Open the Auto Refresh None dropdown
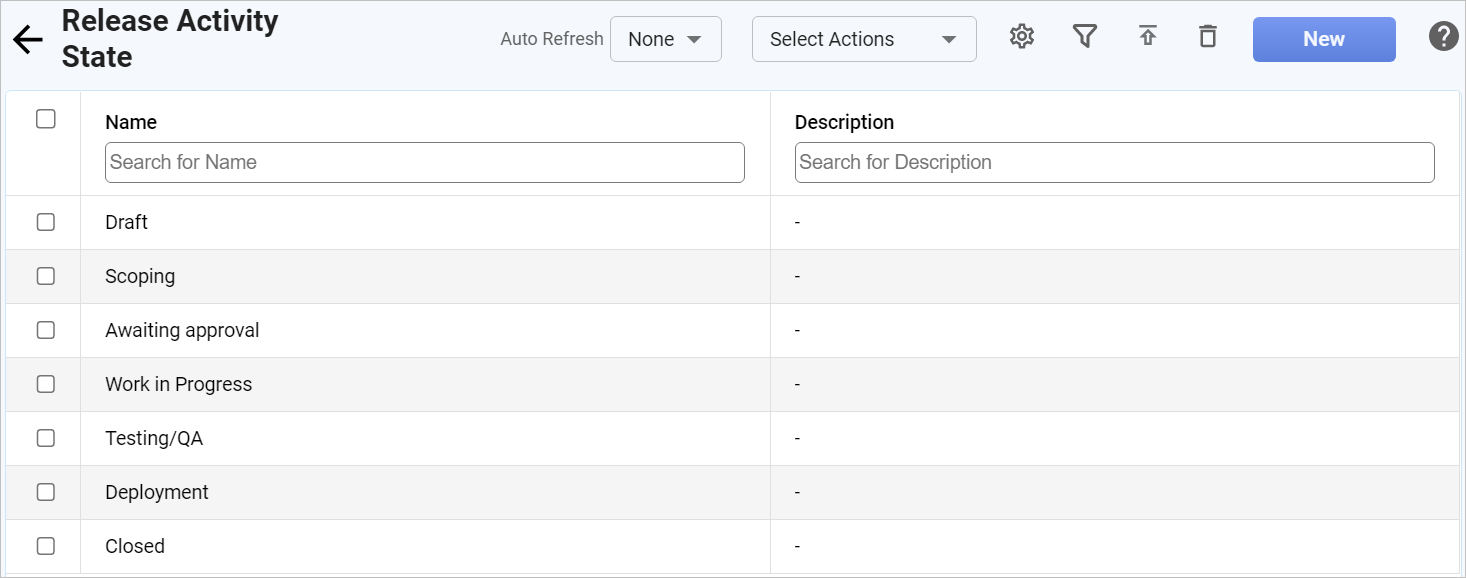This screenshot has height=578, width=1466. point(665,40)
